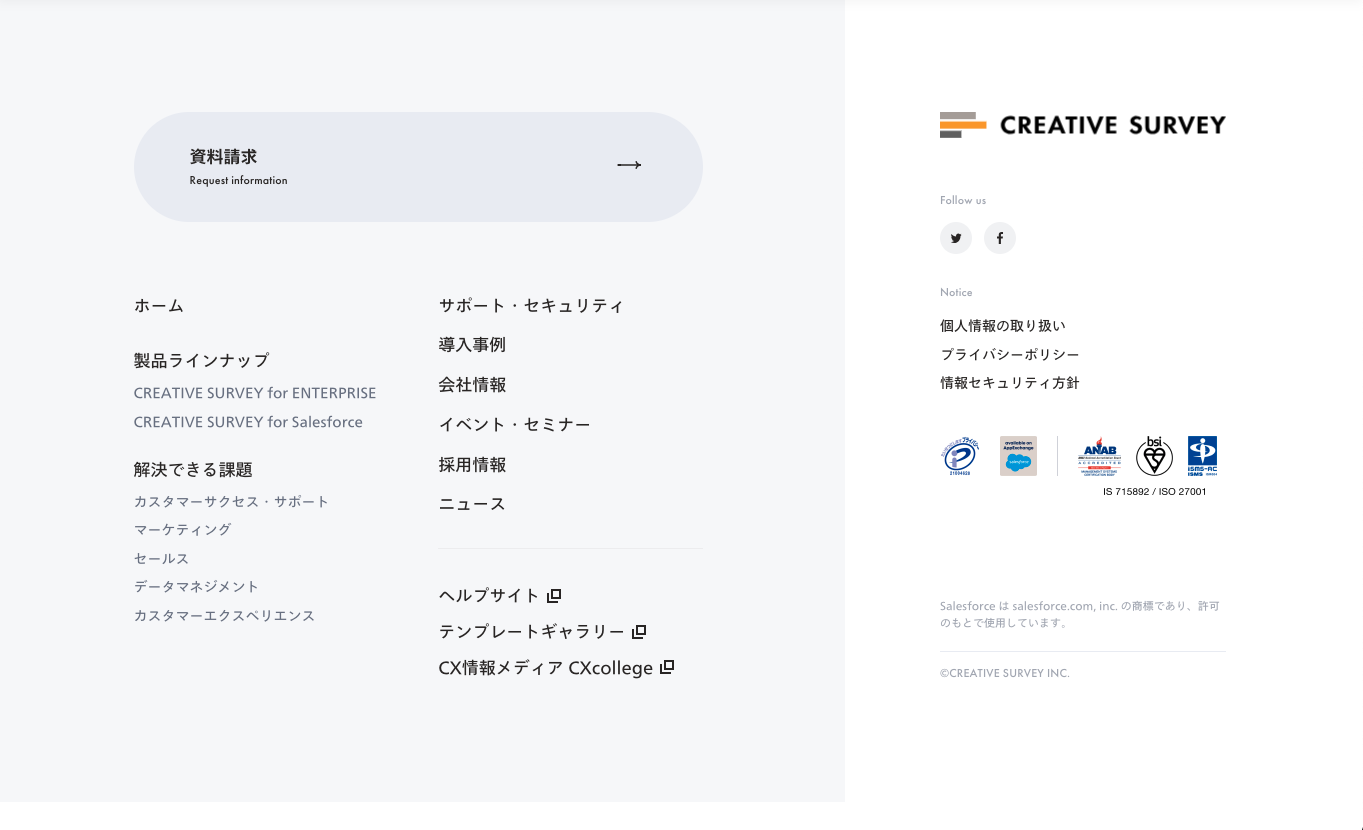Click the Salesforce AppExchange badge
The width and height of the screenshot is (1363, 830).
[x=1018, y=456]
